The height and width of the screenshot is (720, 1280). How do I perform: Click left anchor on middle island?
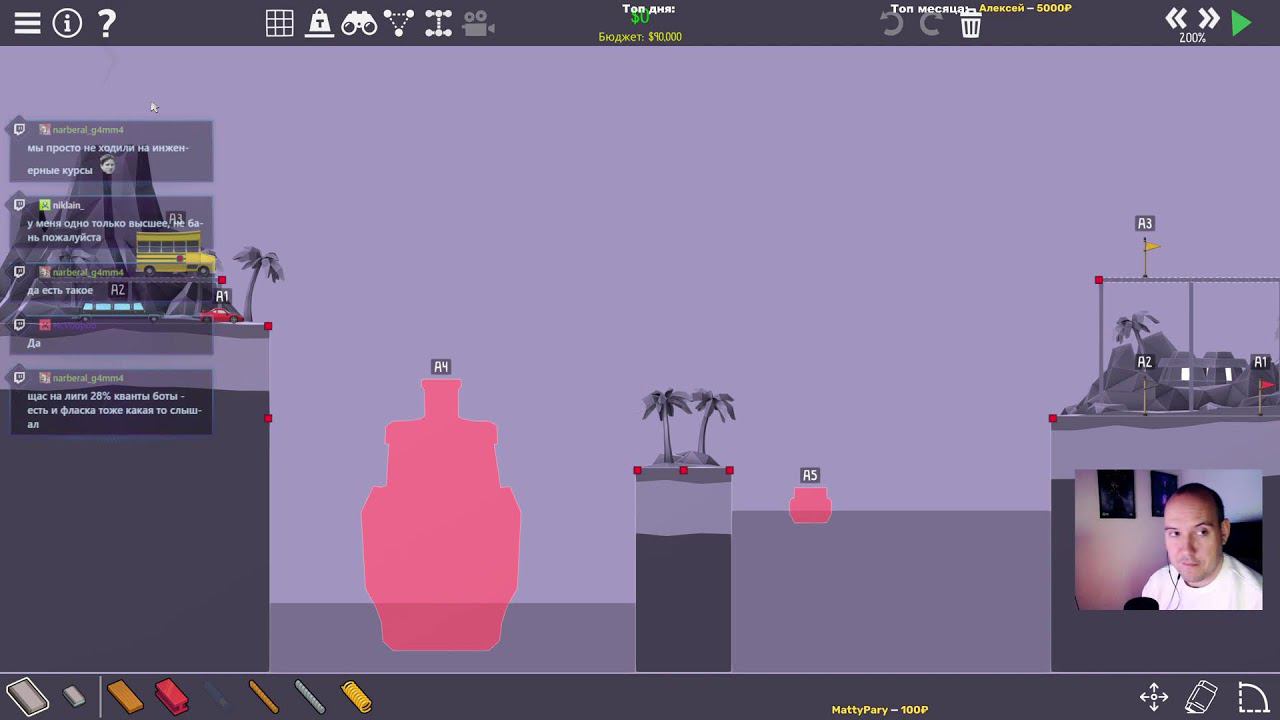click(x=637, y=470)
